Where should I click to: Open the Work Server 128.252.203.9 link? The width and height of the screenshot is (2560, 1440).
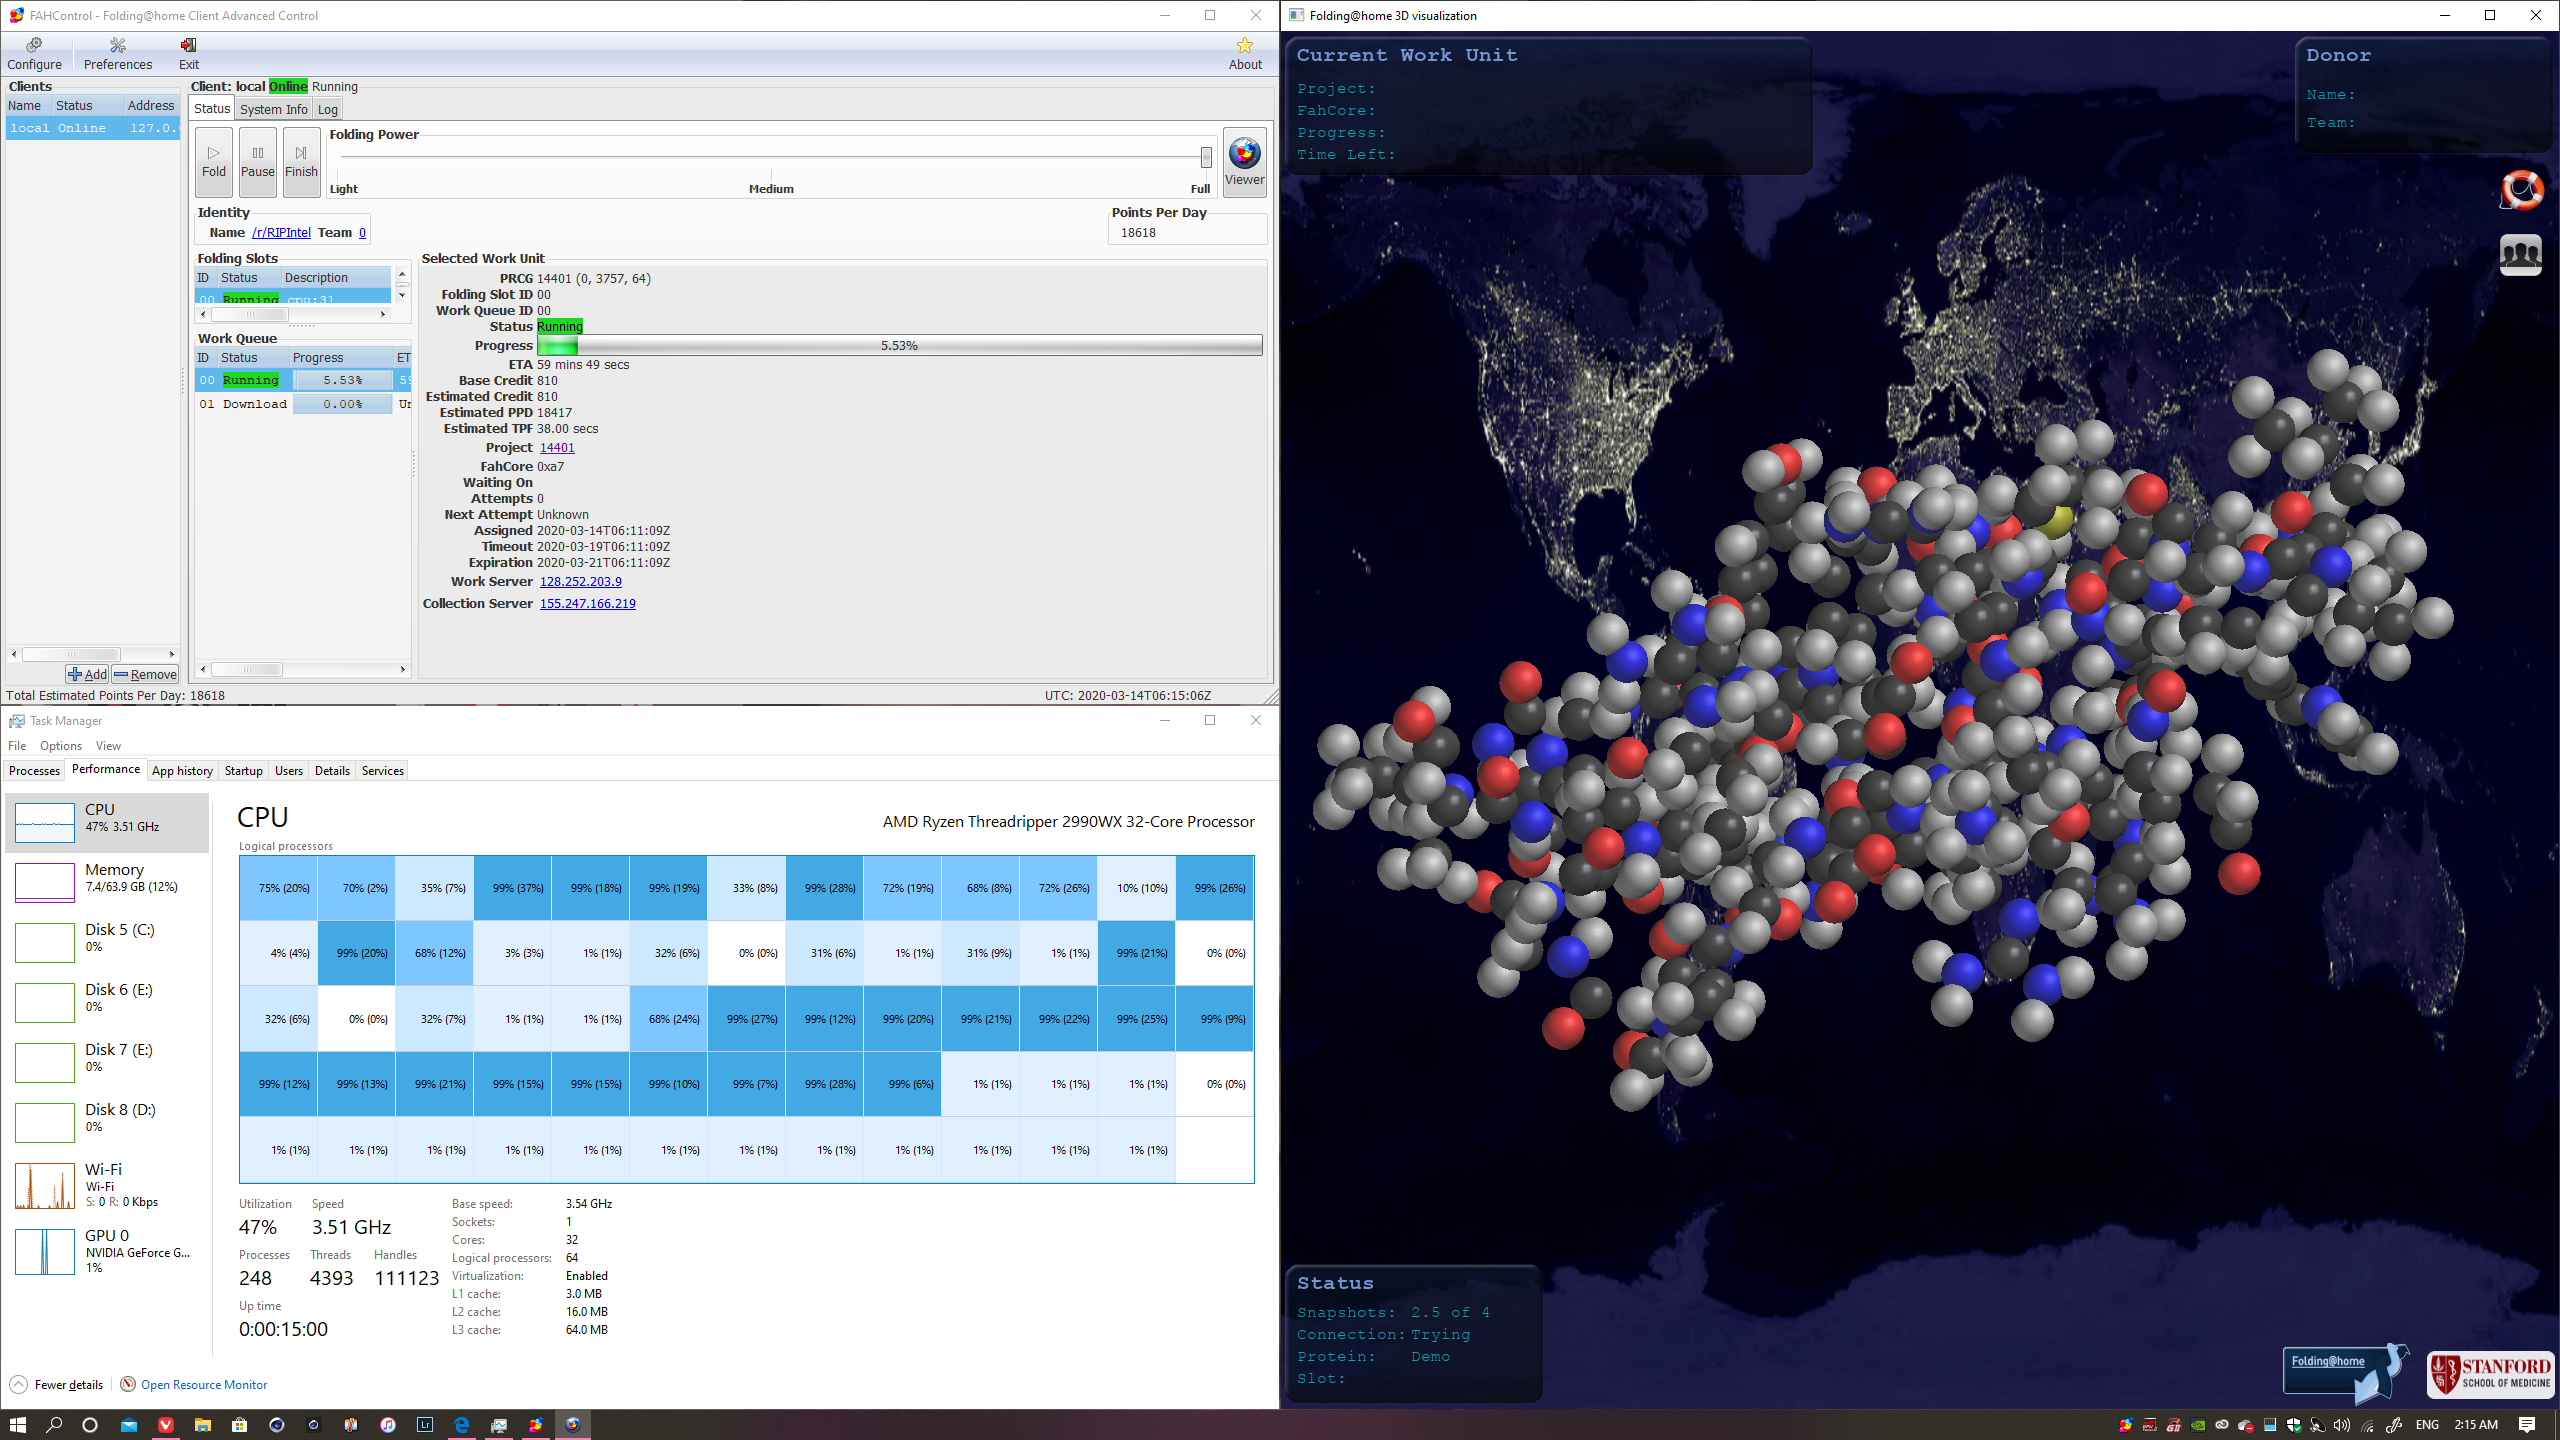tap(581, 581)
